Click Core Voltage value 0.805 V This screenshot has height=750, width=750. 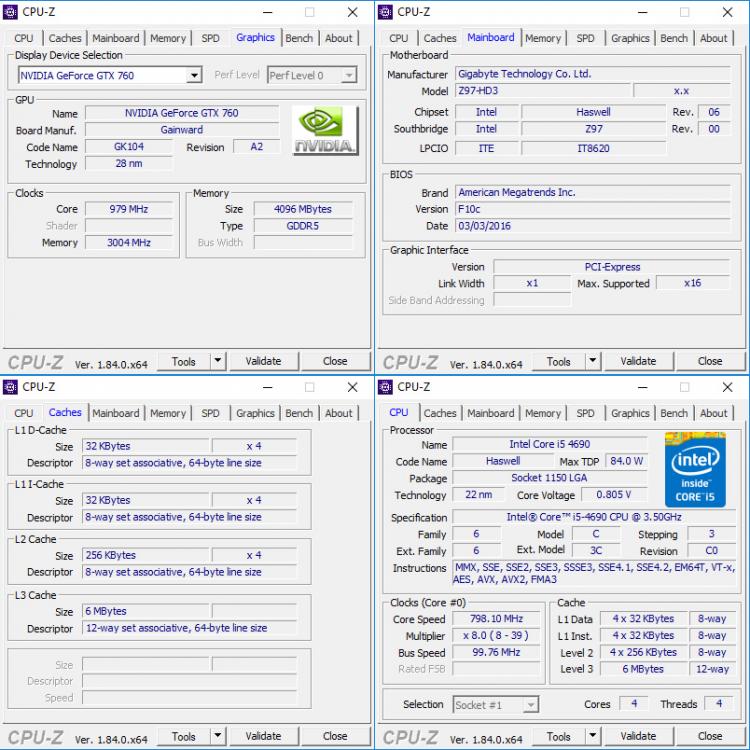[x=614, y=494]
